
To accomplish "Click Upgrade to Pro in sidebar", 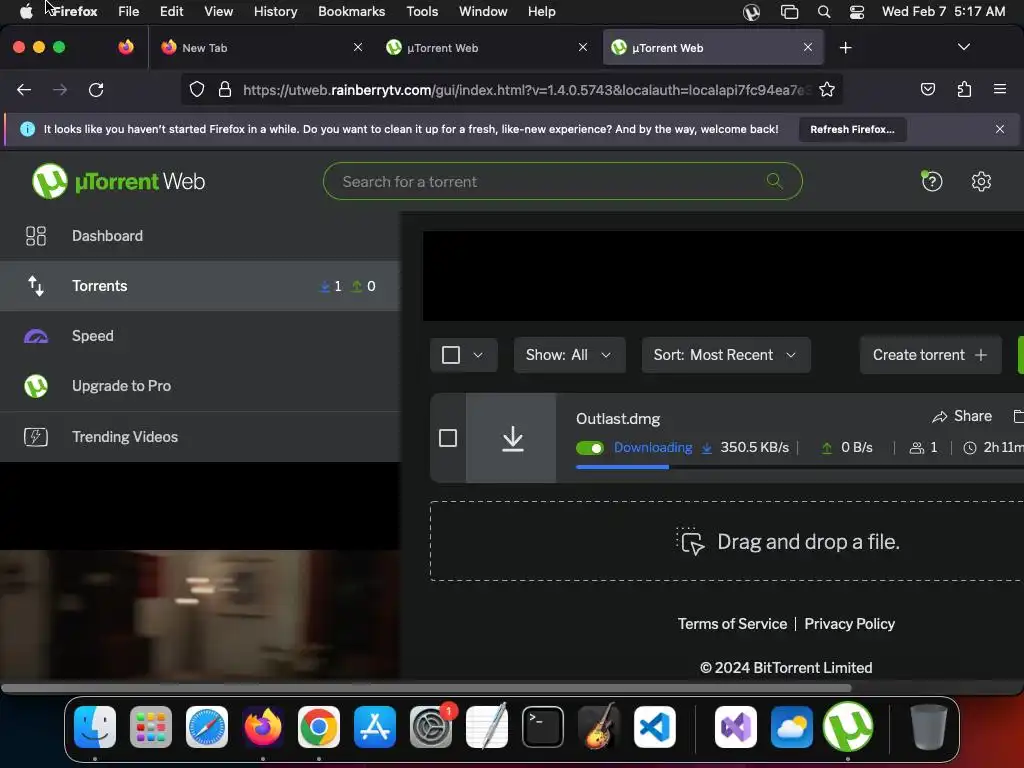I will click(x=200, y=386).
